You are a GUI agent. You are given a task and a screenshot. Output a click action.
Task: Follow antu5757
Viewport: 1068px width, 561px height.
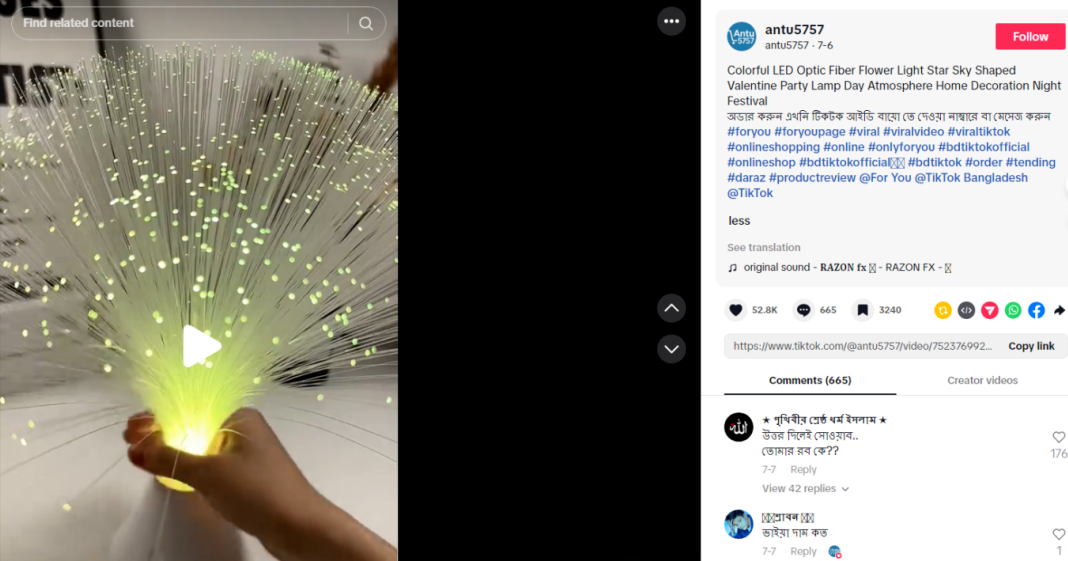1030,37
